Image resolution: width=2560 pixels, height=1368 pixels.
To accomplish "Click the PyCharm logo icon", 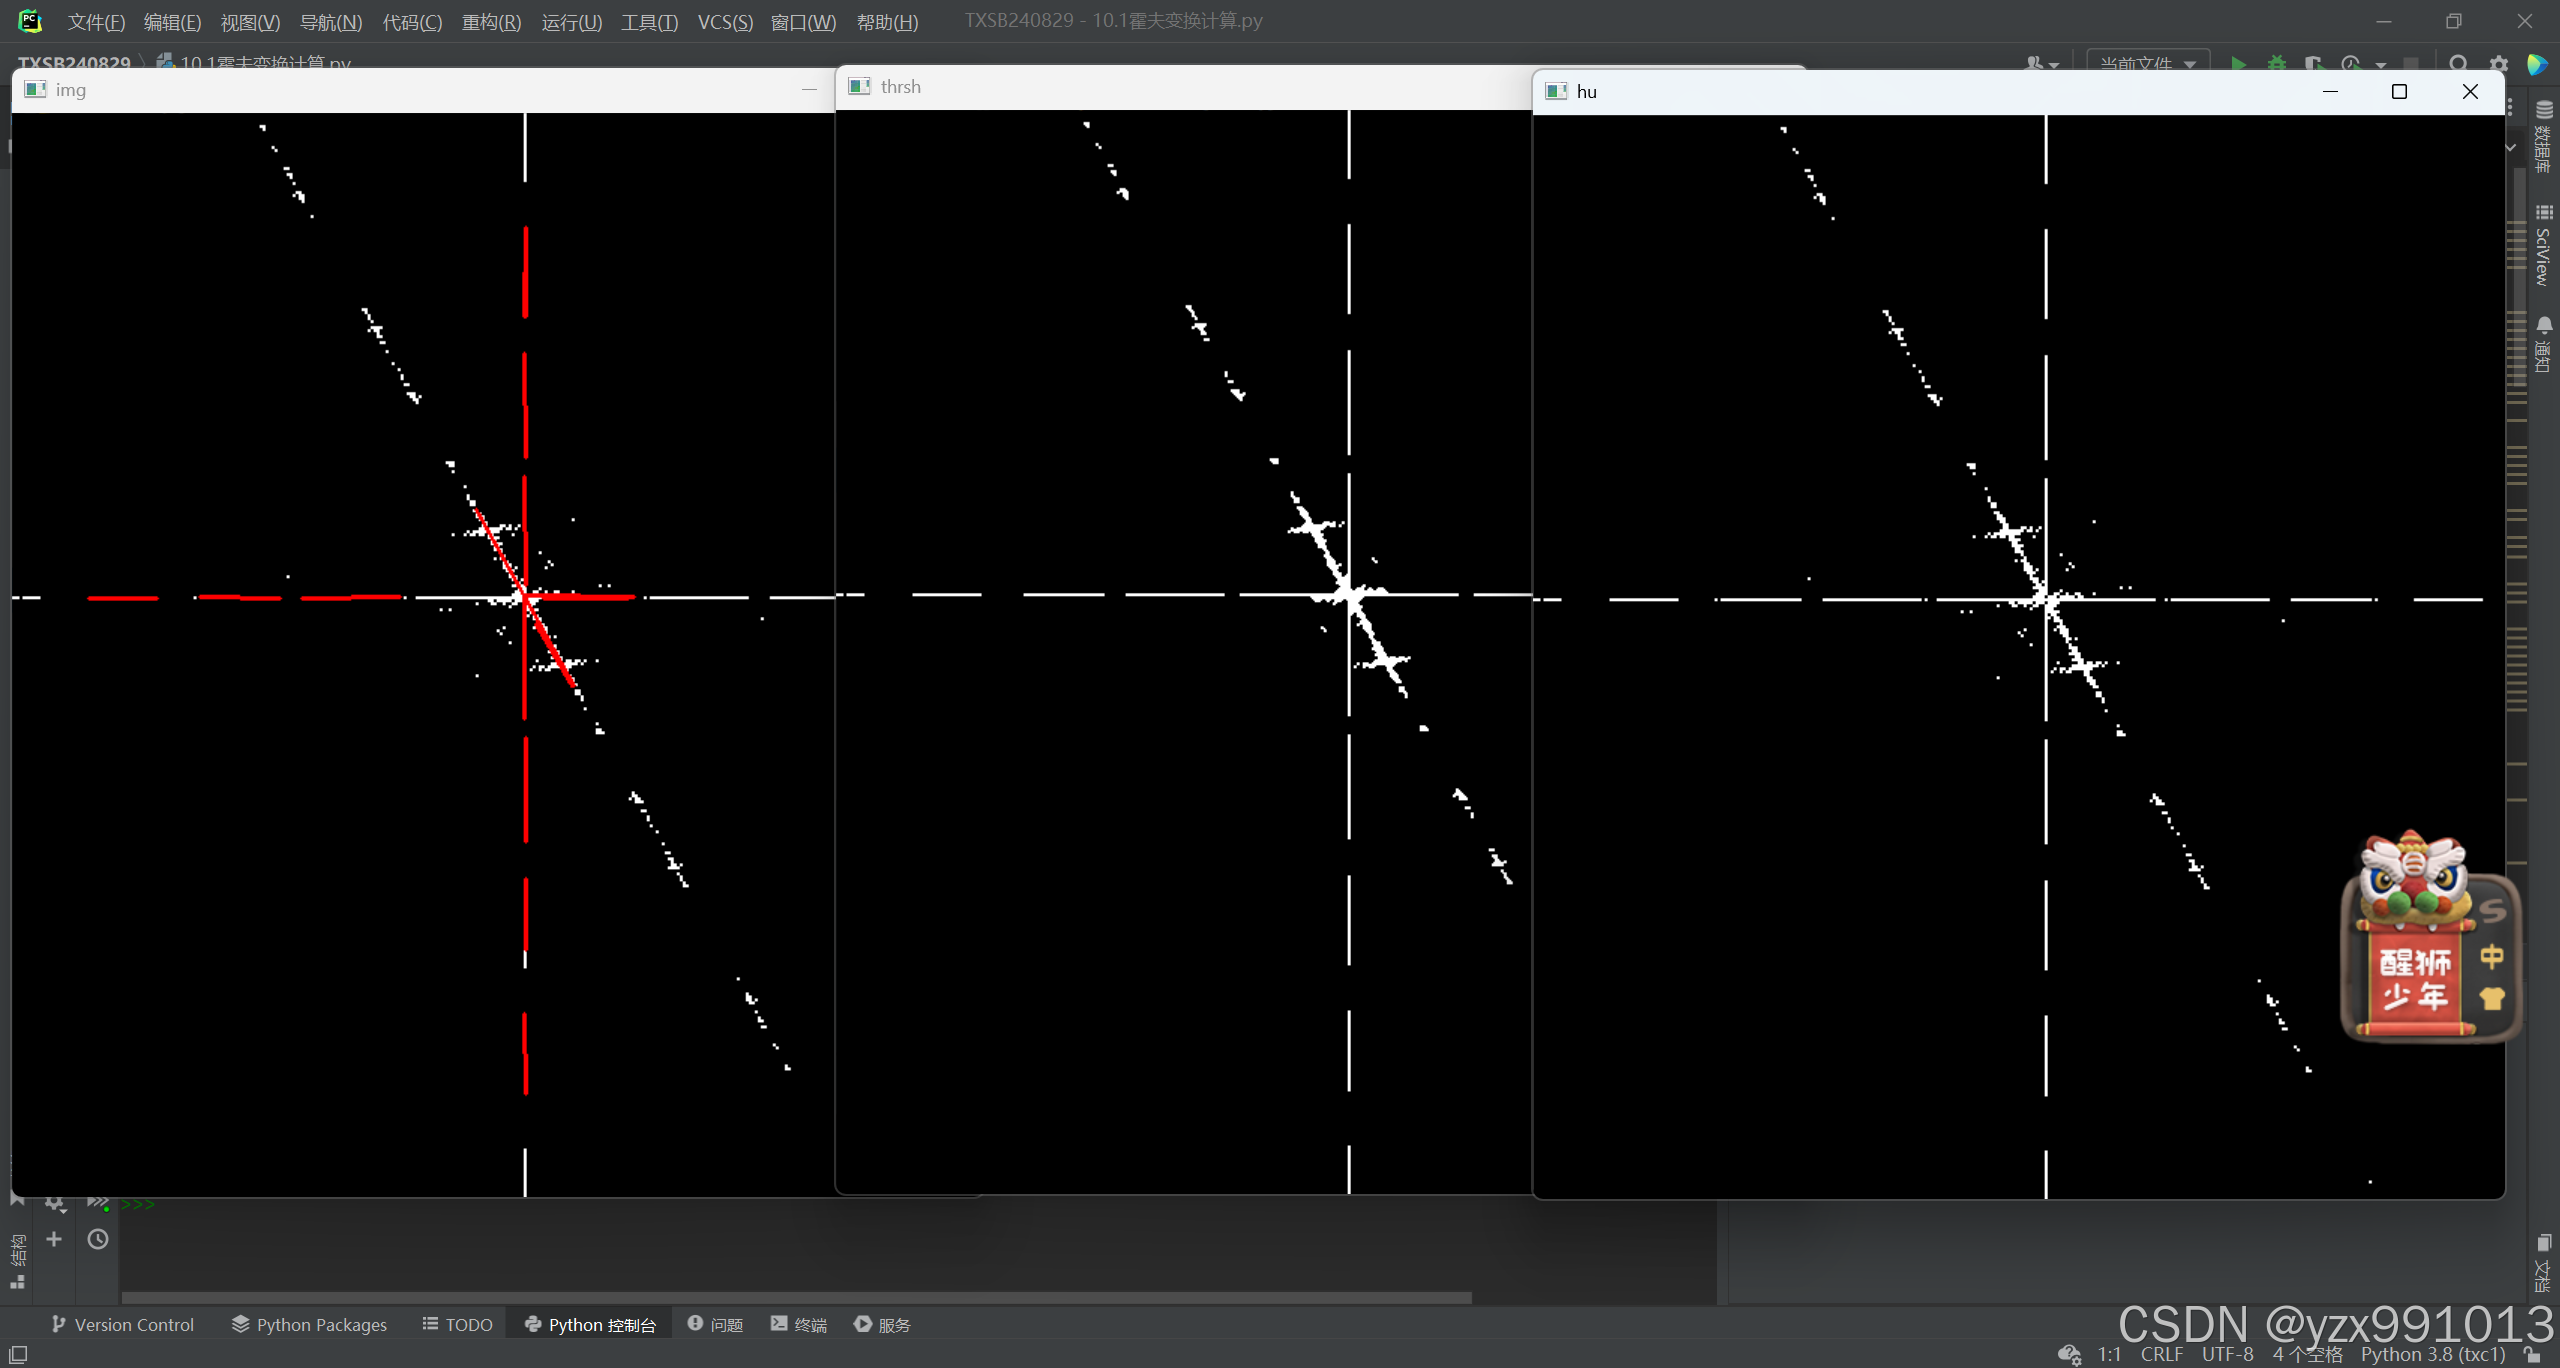I will 30,21.
